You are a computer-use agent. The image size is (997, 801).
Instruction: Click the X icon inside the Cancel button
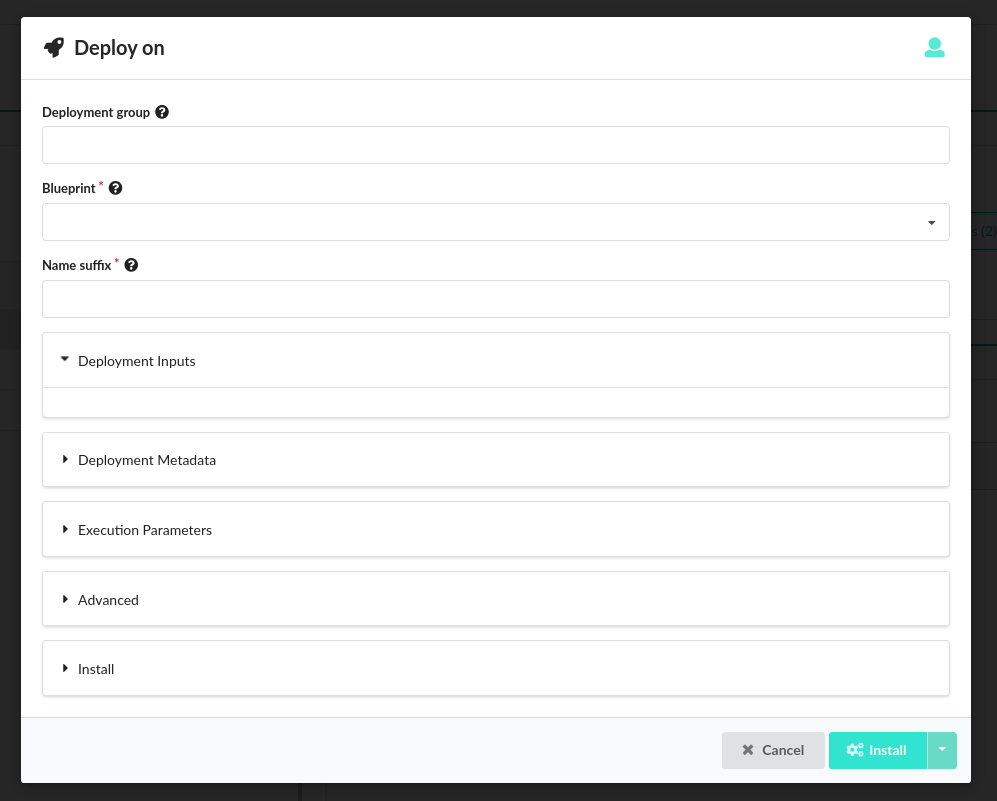click(748, 750)
